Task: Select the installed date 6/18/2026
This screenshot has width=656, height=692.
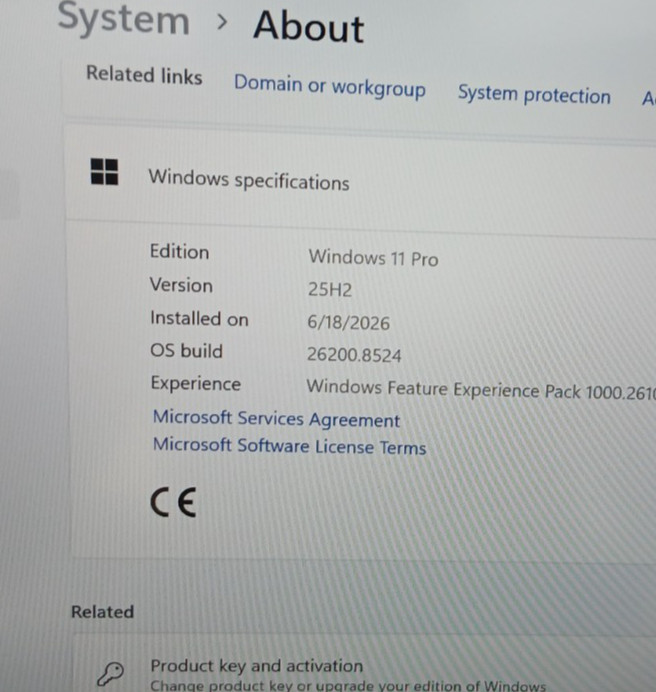Action: [349, 322]
